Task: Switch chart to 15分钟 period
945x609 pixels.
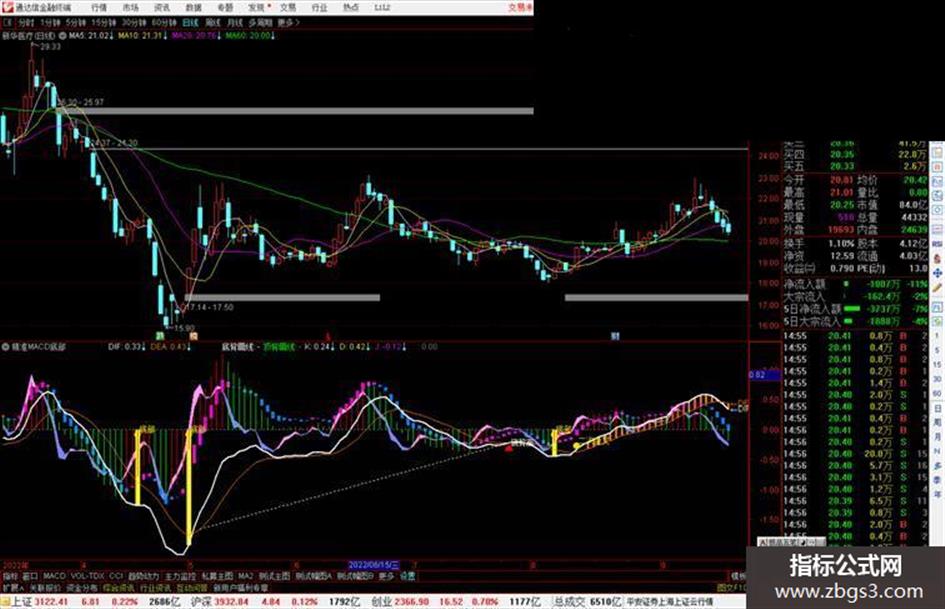Action: tap(104, 23)
